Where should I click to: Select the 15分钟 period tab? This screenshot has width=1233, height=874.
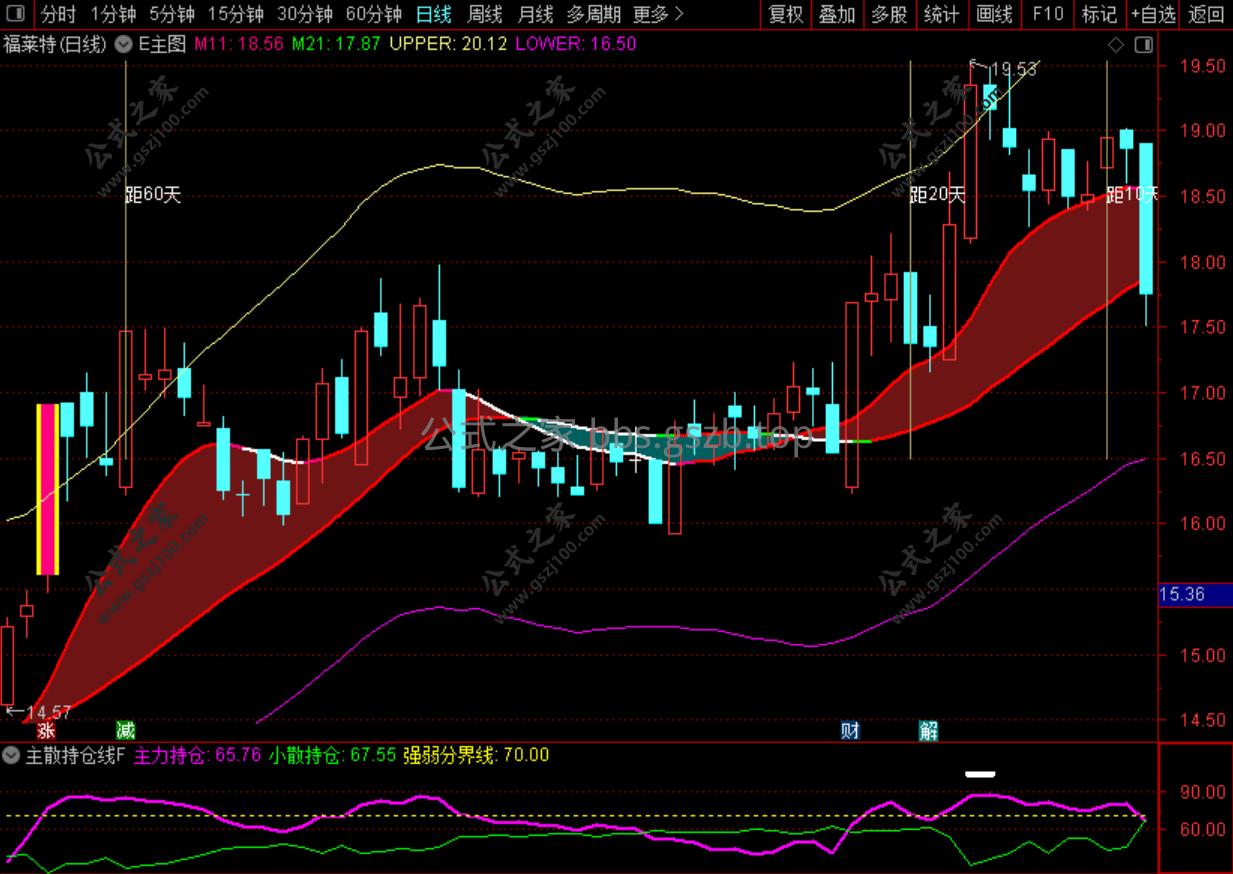[236, 14]
